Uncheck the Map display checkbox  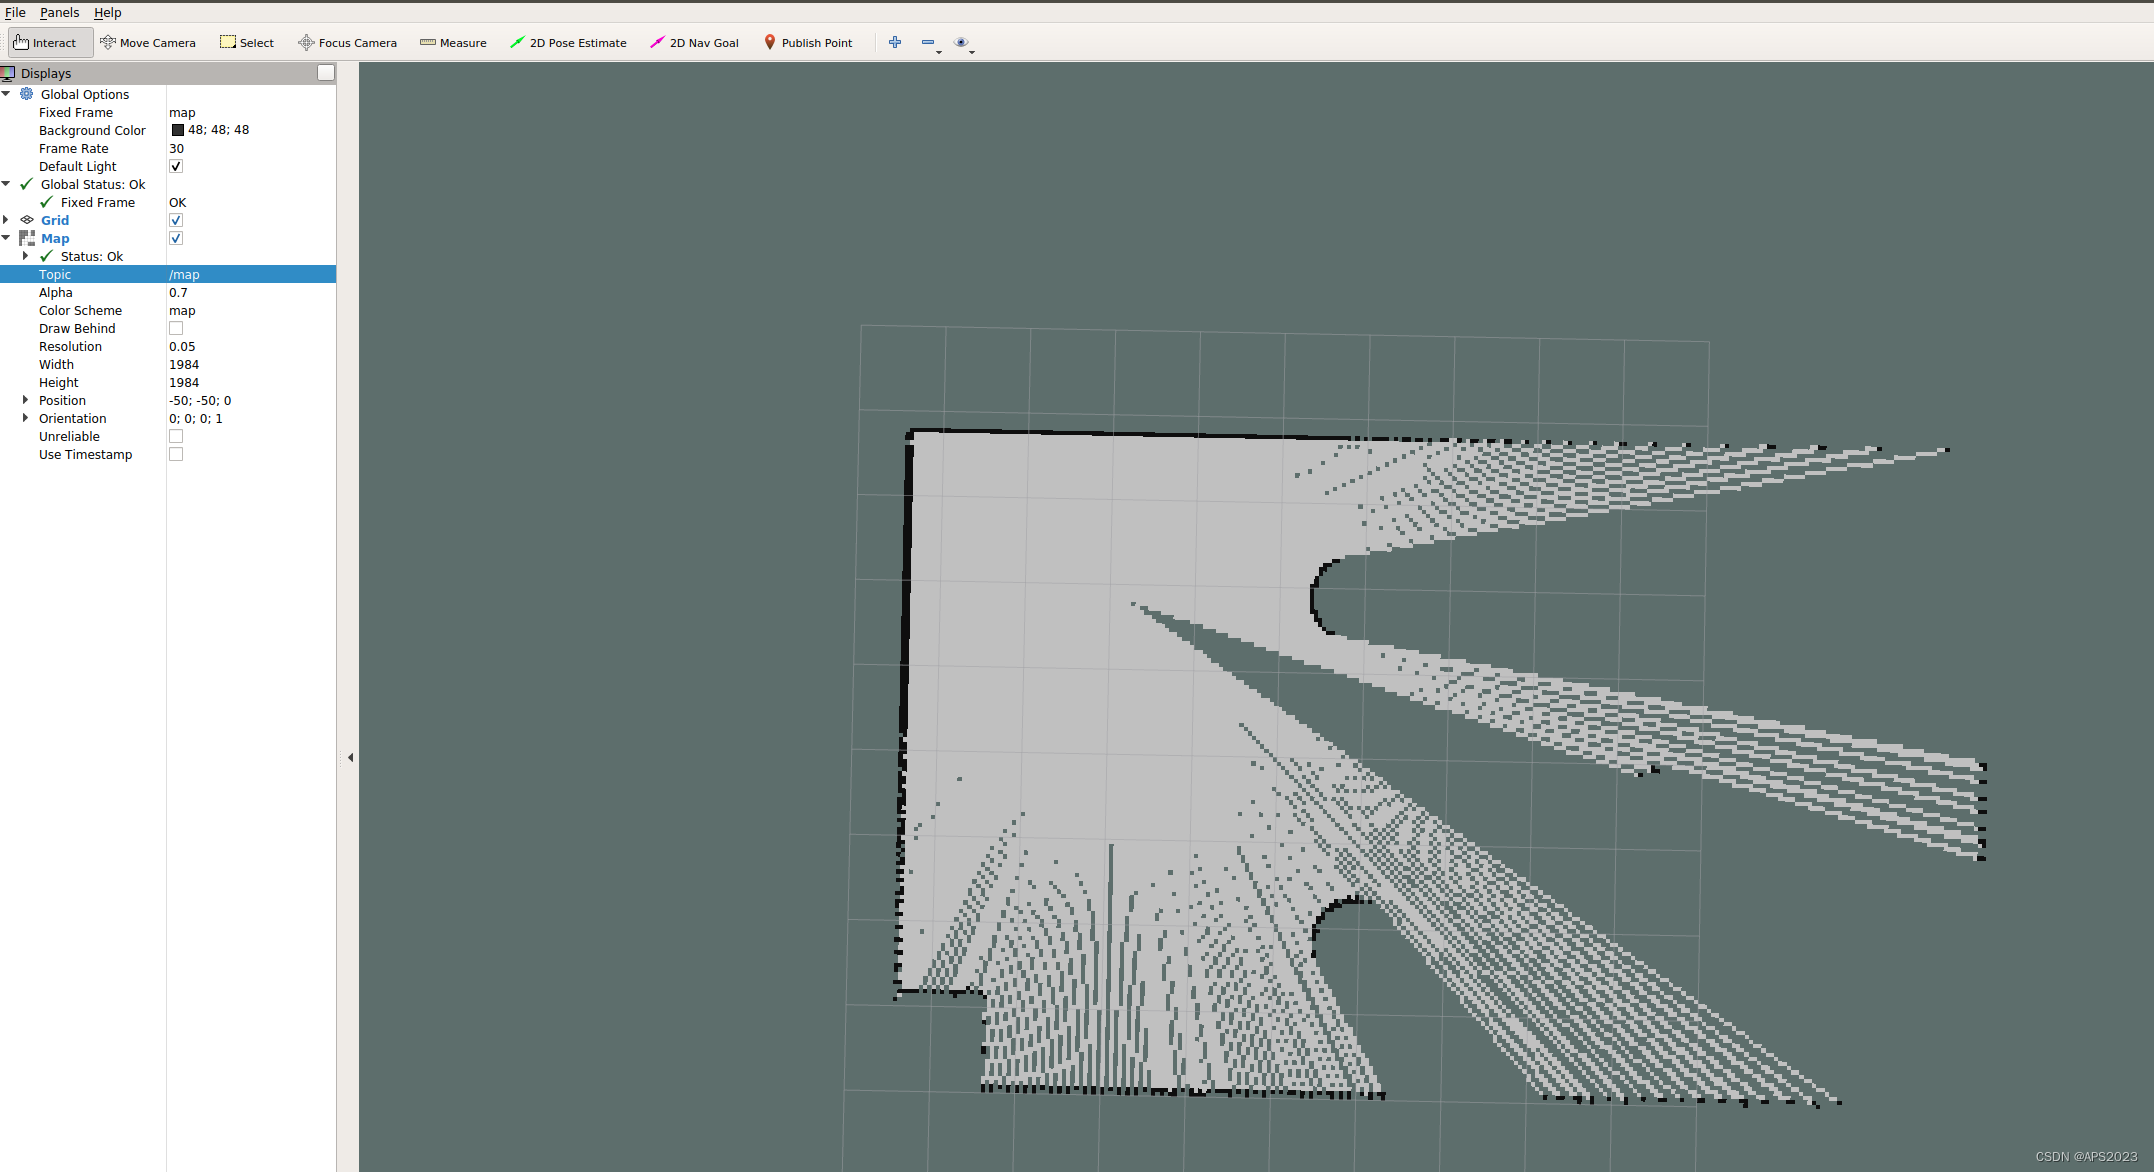176,238
